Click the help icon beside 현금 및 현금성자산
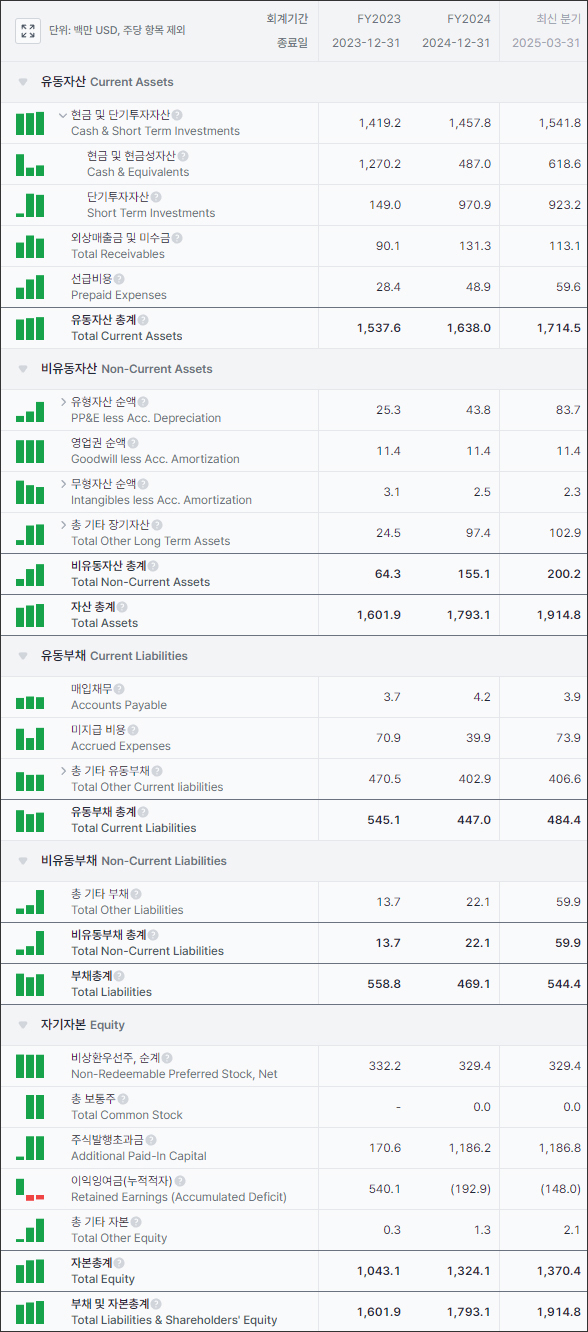The image size is (588, 1332). point(183,156)
